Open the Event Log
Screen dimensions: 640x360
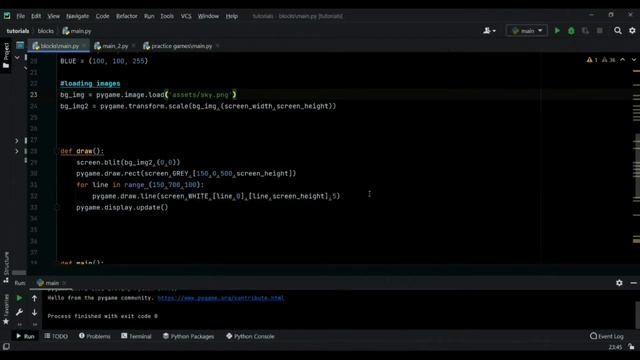click(607, 336)
